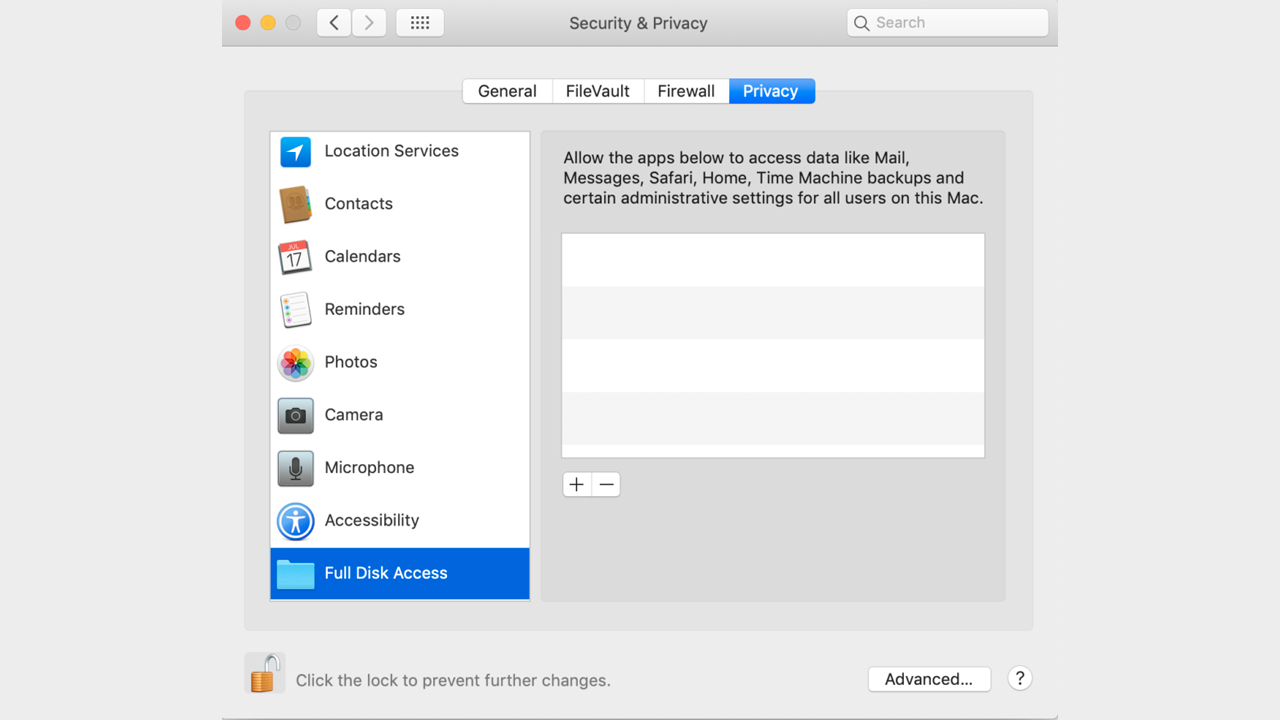
Task: Open help with the question mark button
Action: [1019, 678]
